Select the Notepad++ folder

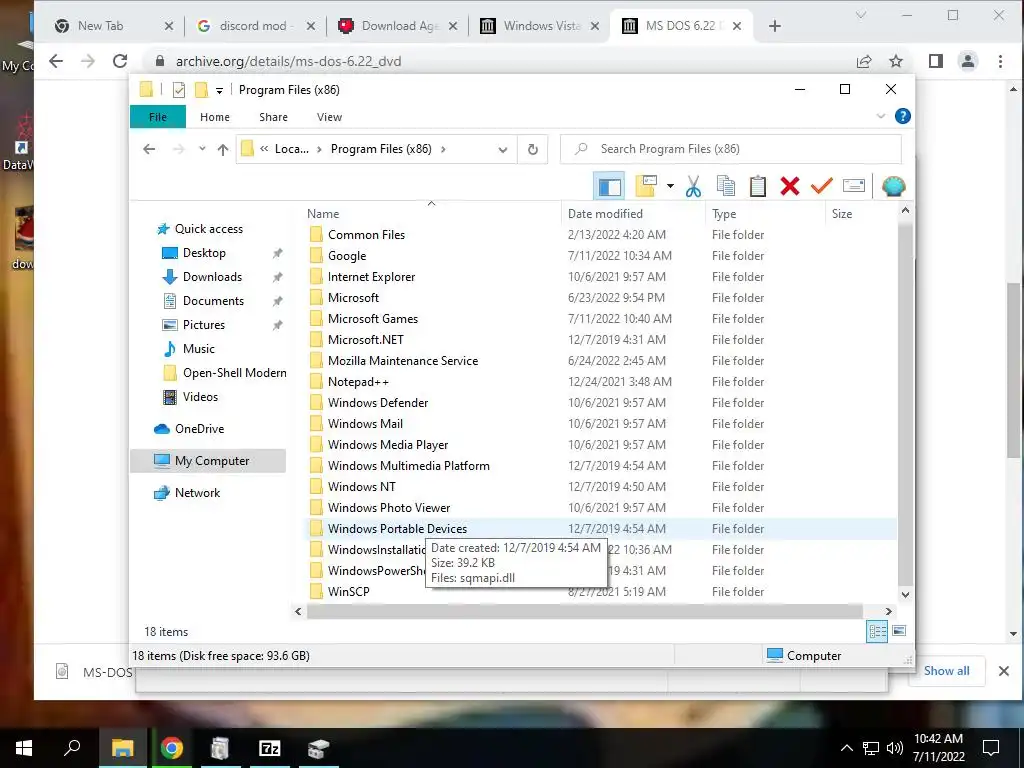(x=358, y=381)
